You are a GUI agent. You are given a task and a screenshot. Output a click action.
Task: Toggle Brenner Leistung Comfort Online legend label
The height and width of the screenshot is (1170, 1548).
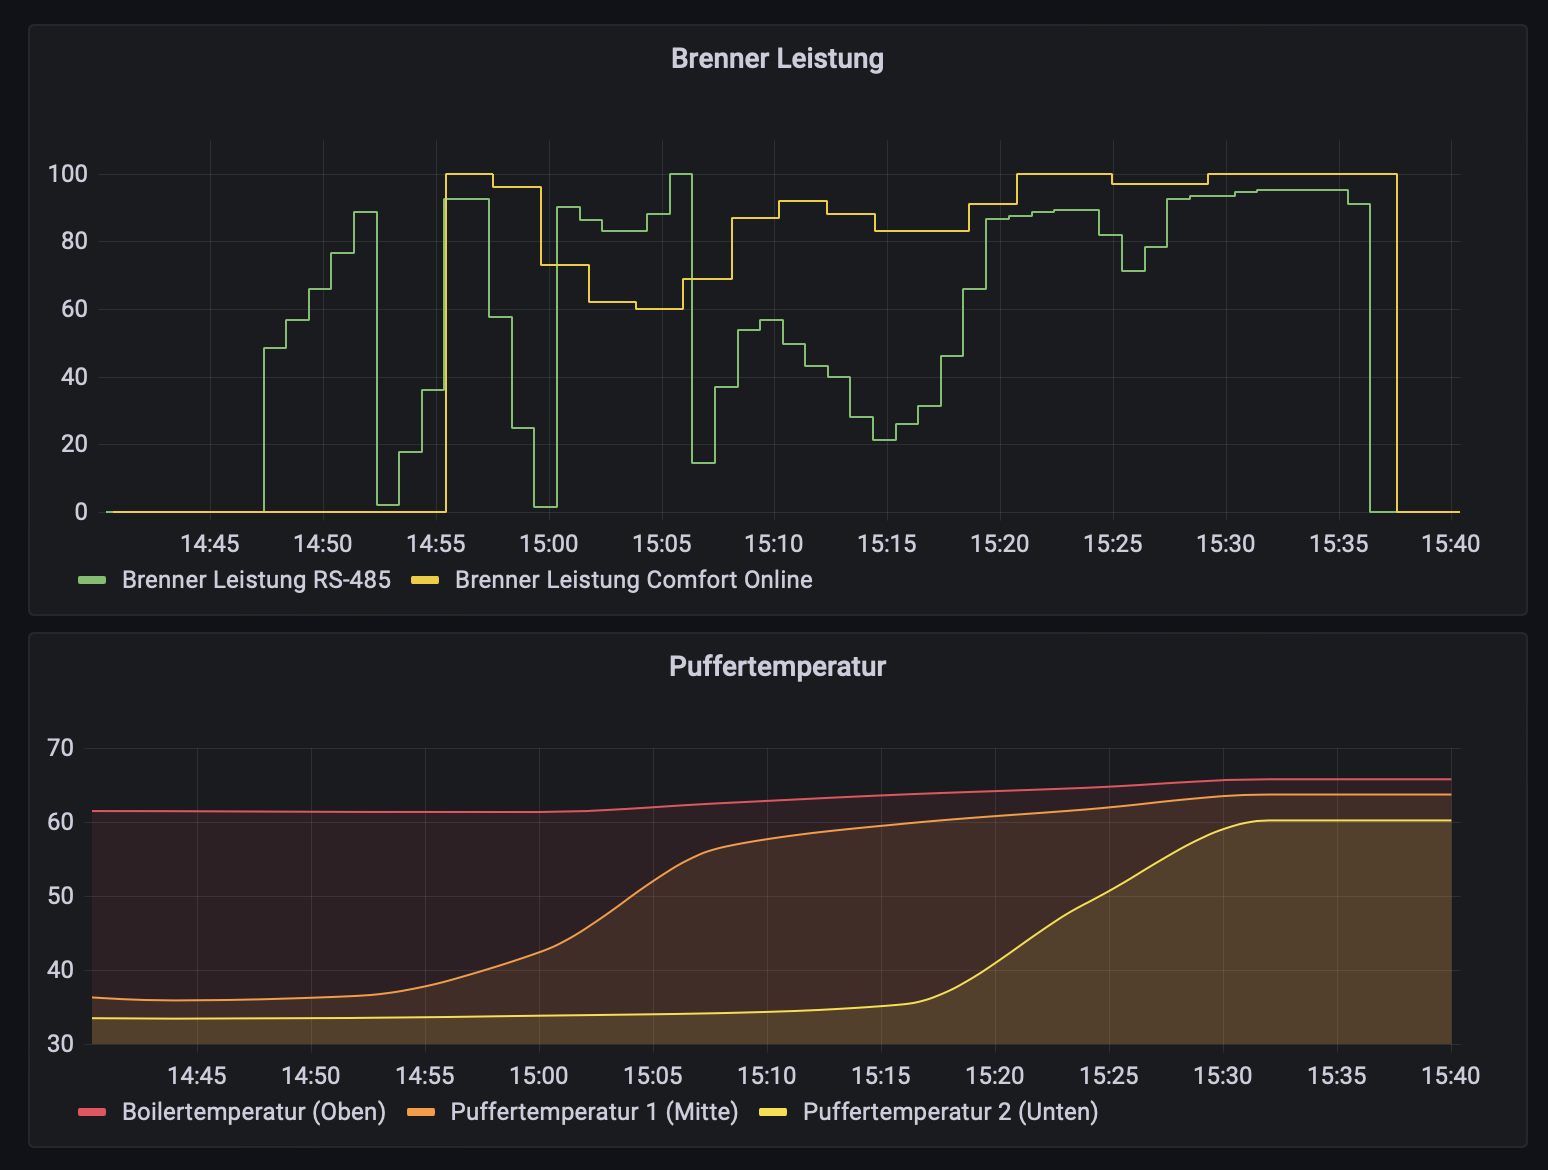(x=633, y=580)
